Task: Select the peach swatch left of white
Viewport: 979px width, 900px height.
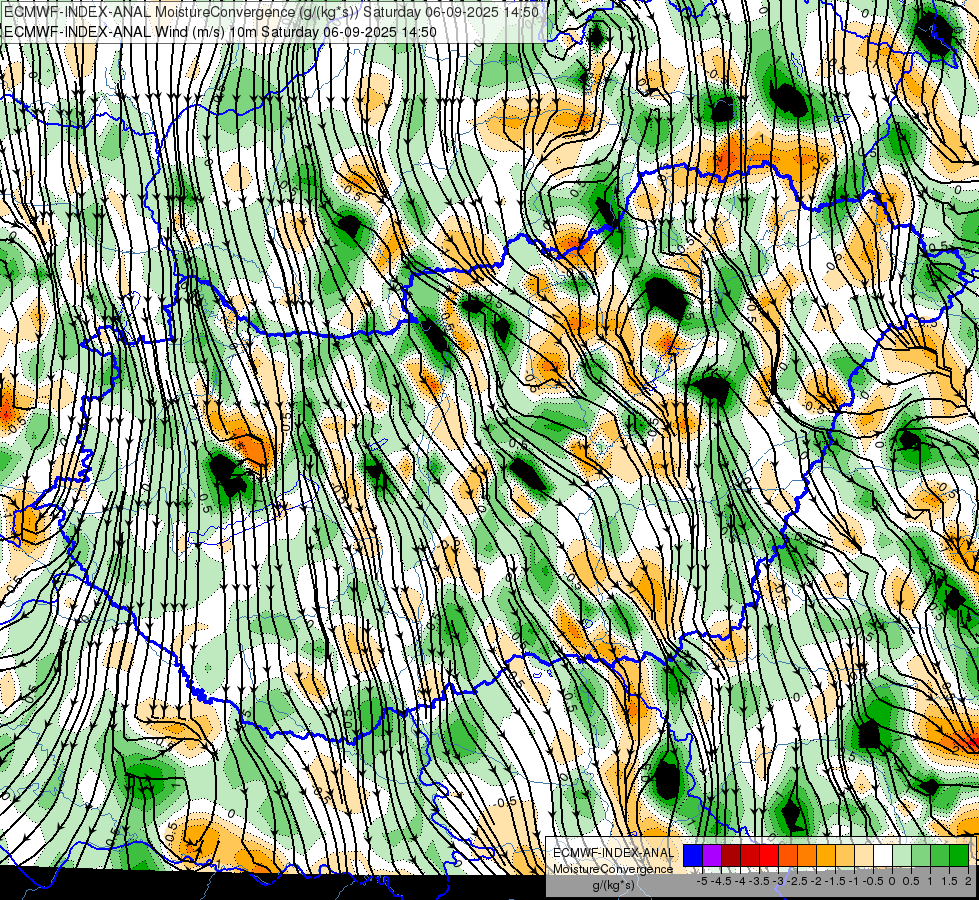Action: tap(863, 855)
